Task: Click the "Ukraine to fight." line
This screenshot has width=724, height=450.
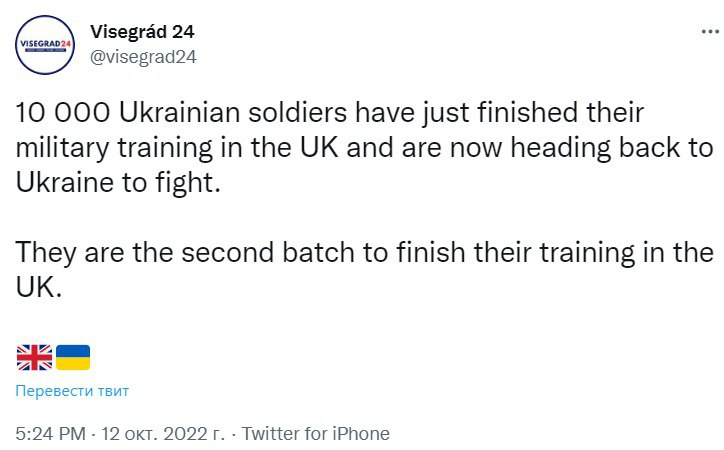Action: pos(116,183)
